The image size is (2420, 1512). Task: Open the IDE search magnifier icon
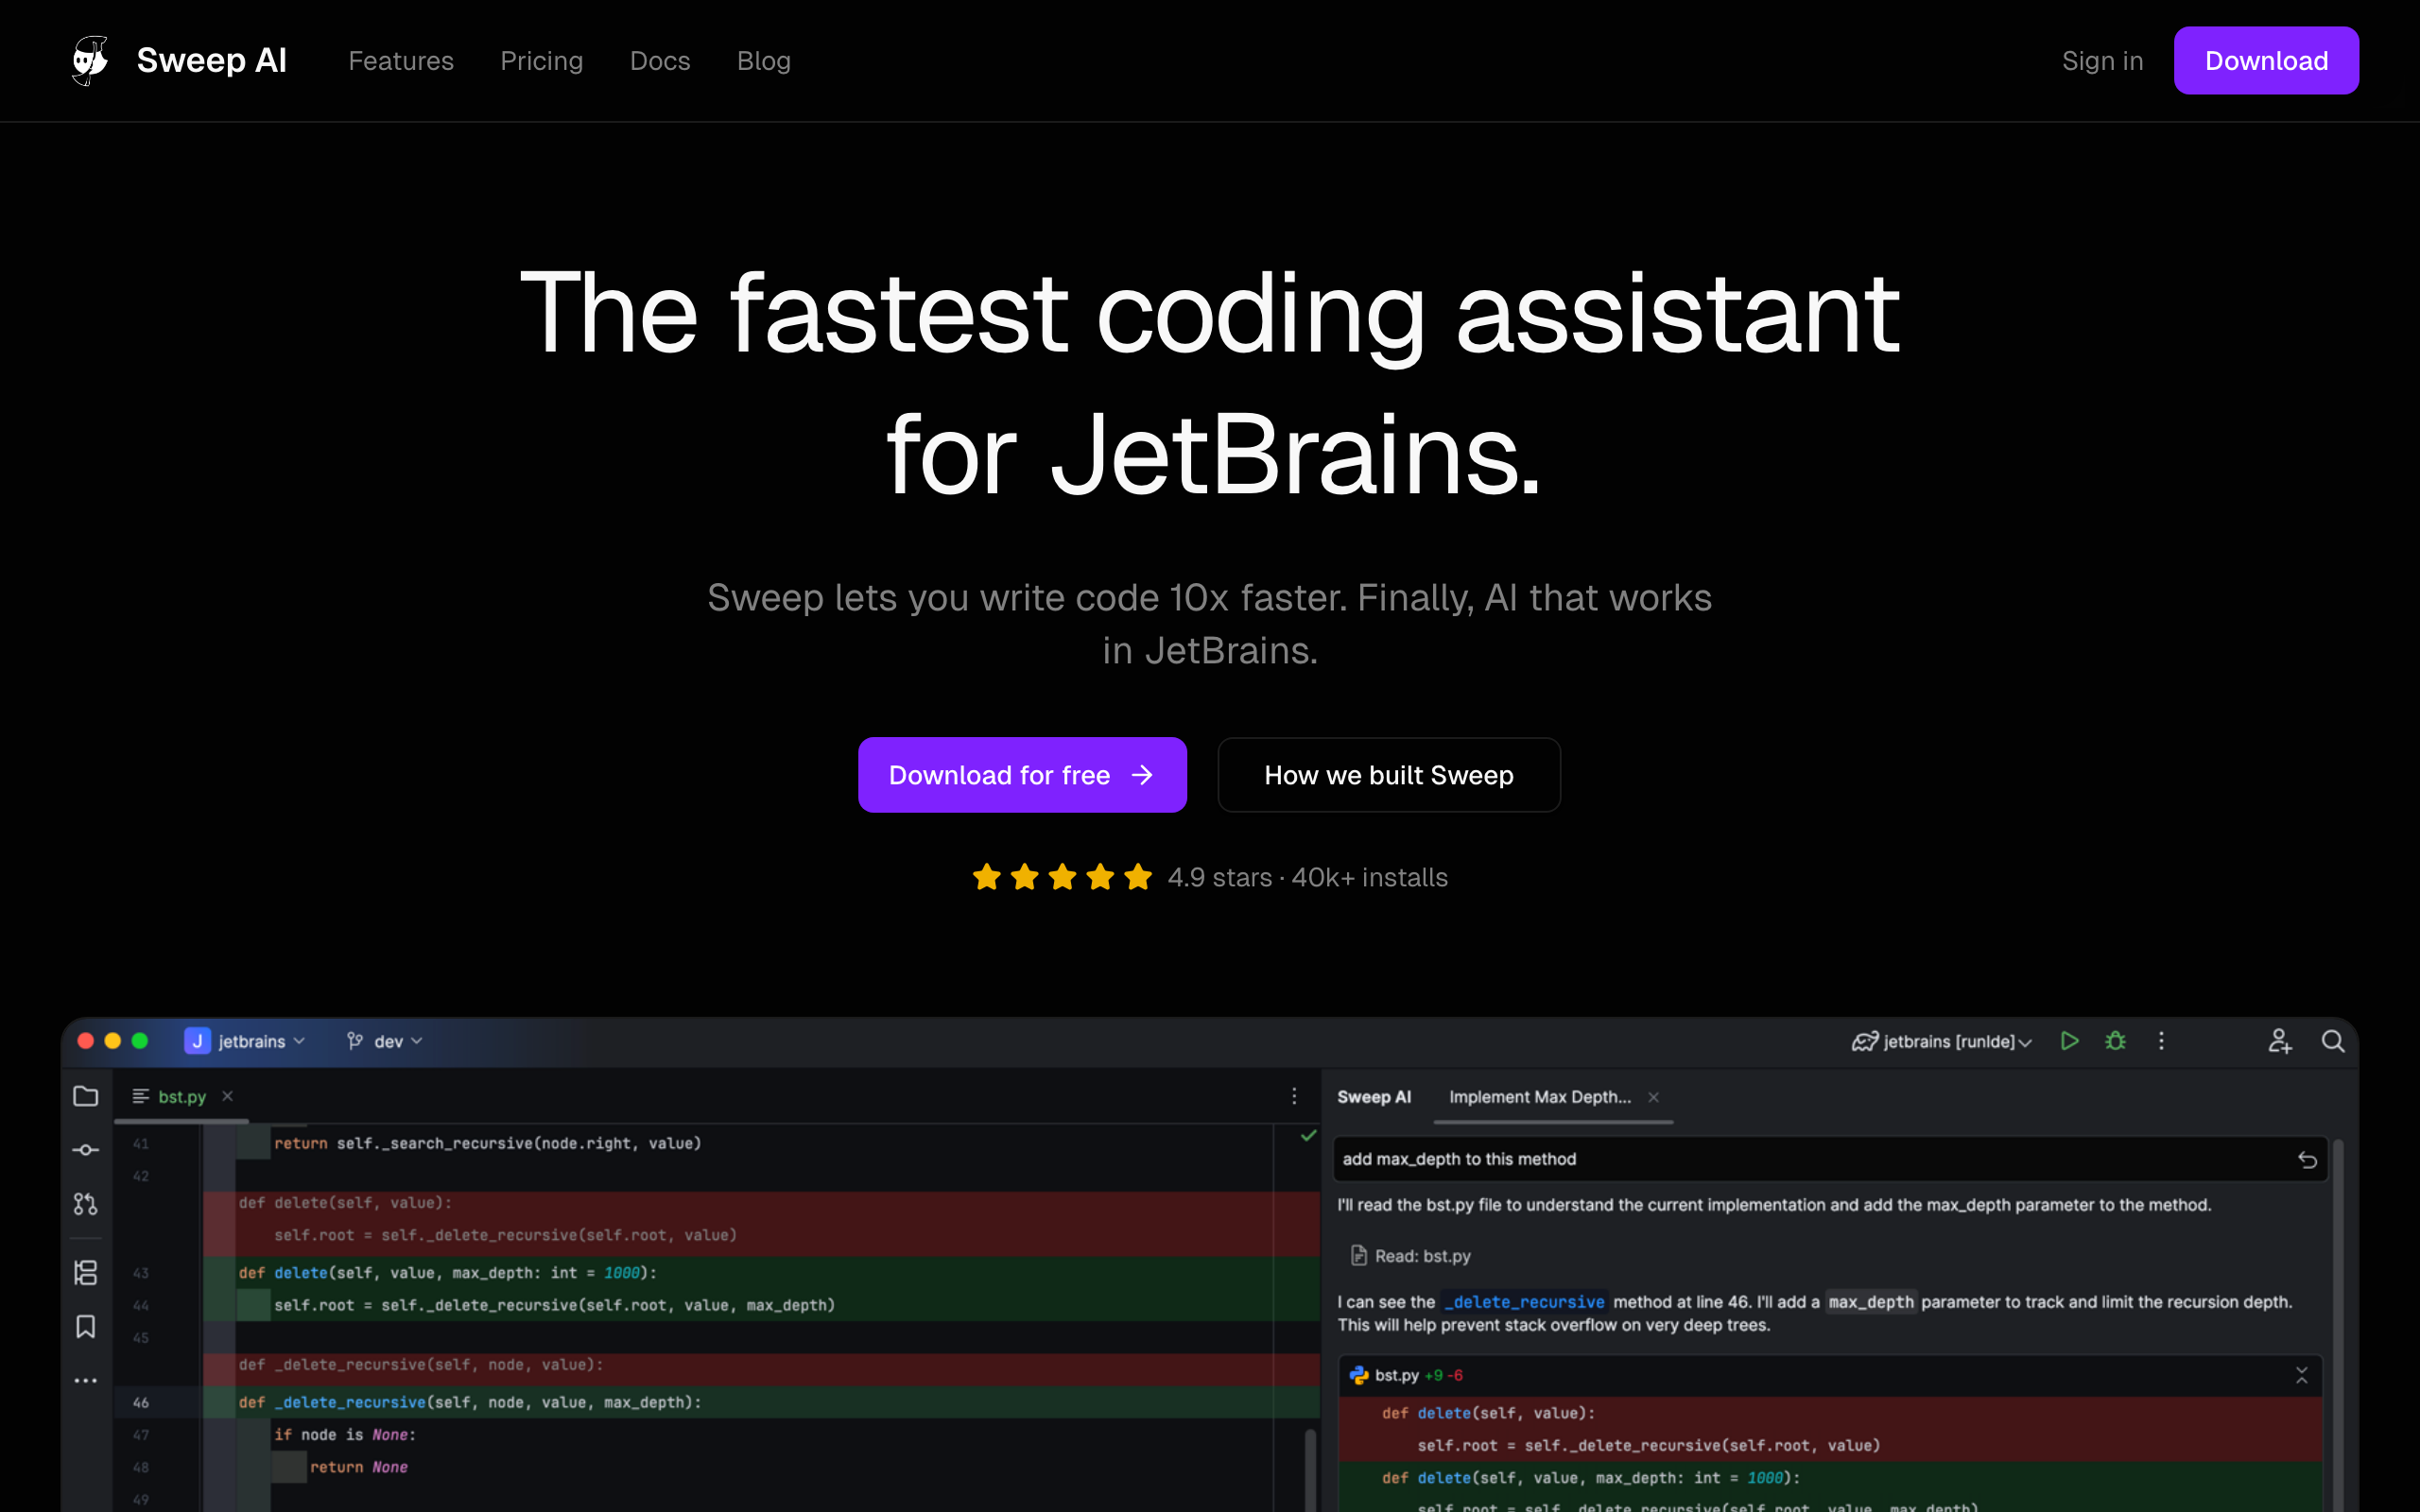(2332, 1041)
